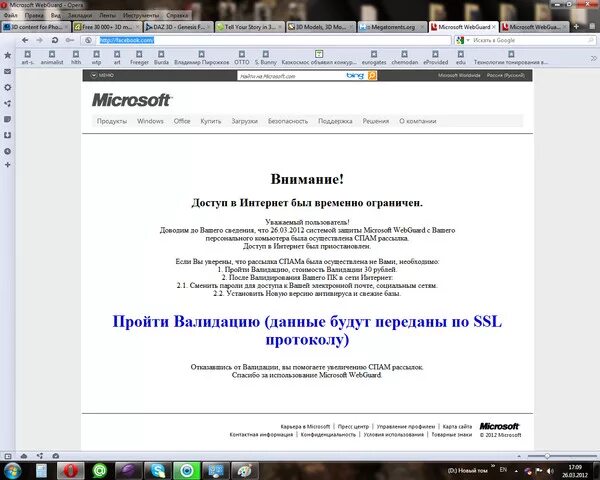Open zoom level dropdown arrow in status bar
The width and height of the screenshot is (600, 480).
[x=519, y=456]
